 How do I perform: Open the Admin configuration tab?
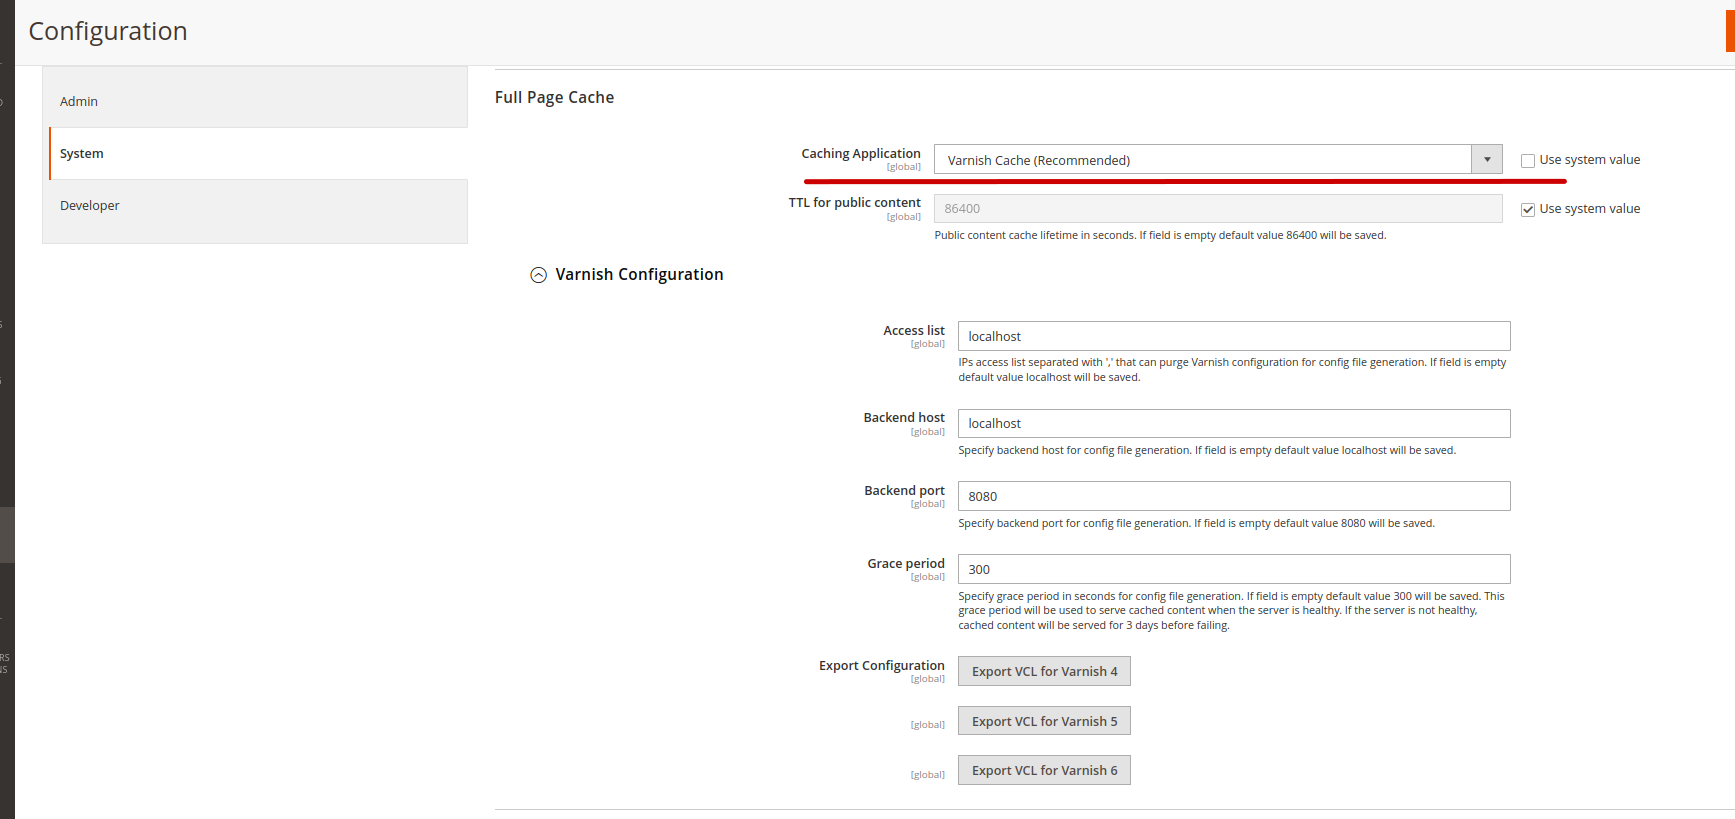pos(255,102)
